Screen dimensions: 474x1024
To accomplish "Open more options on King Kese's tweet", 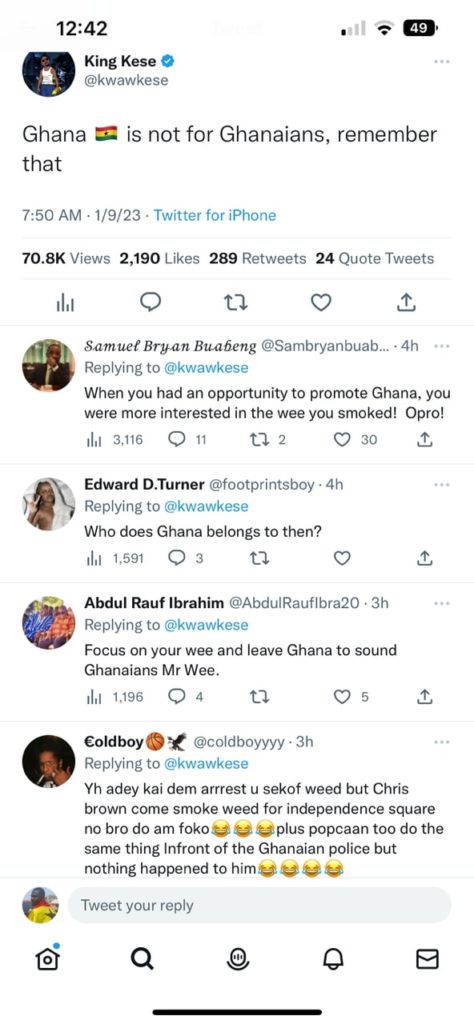I will (x=442, y=62).
